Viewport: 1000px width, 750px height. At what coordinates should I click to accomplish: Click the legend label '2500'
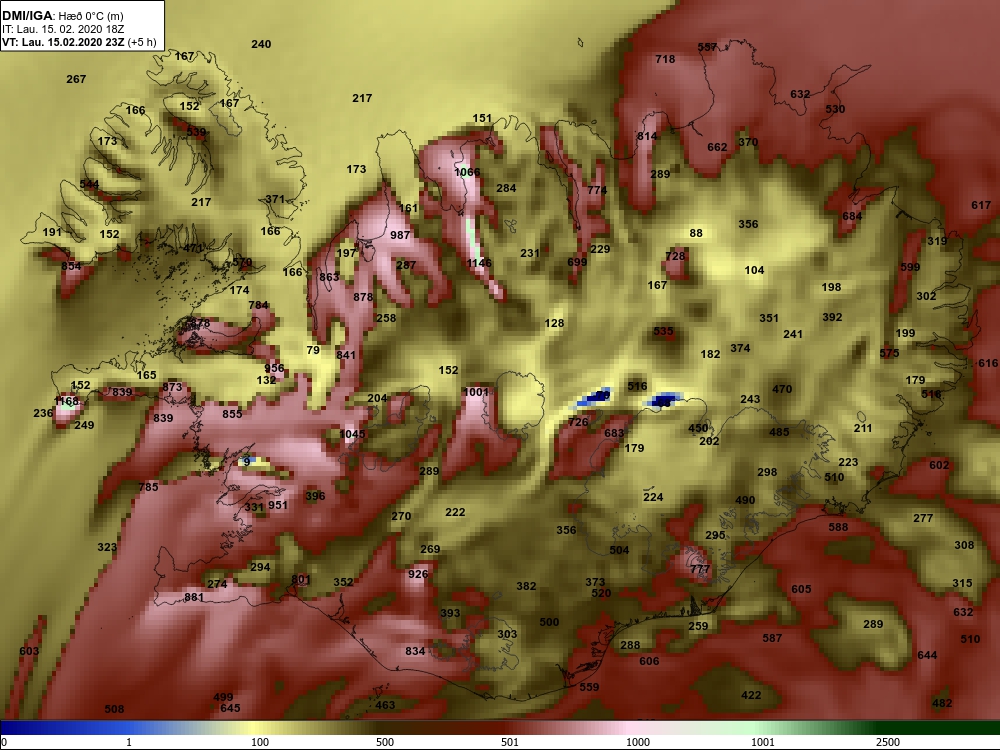(888, 742)
